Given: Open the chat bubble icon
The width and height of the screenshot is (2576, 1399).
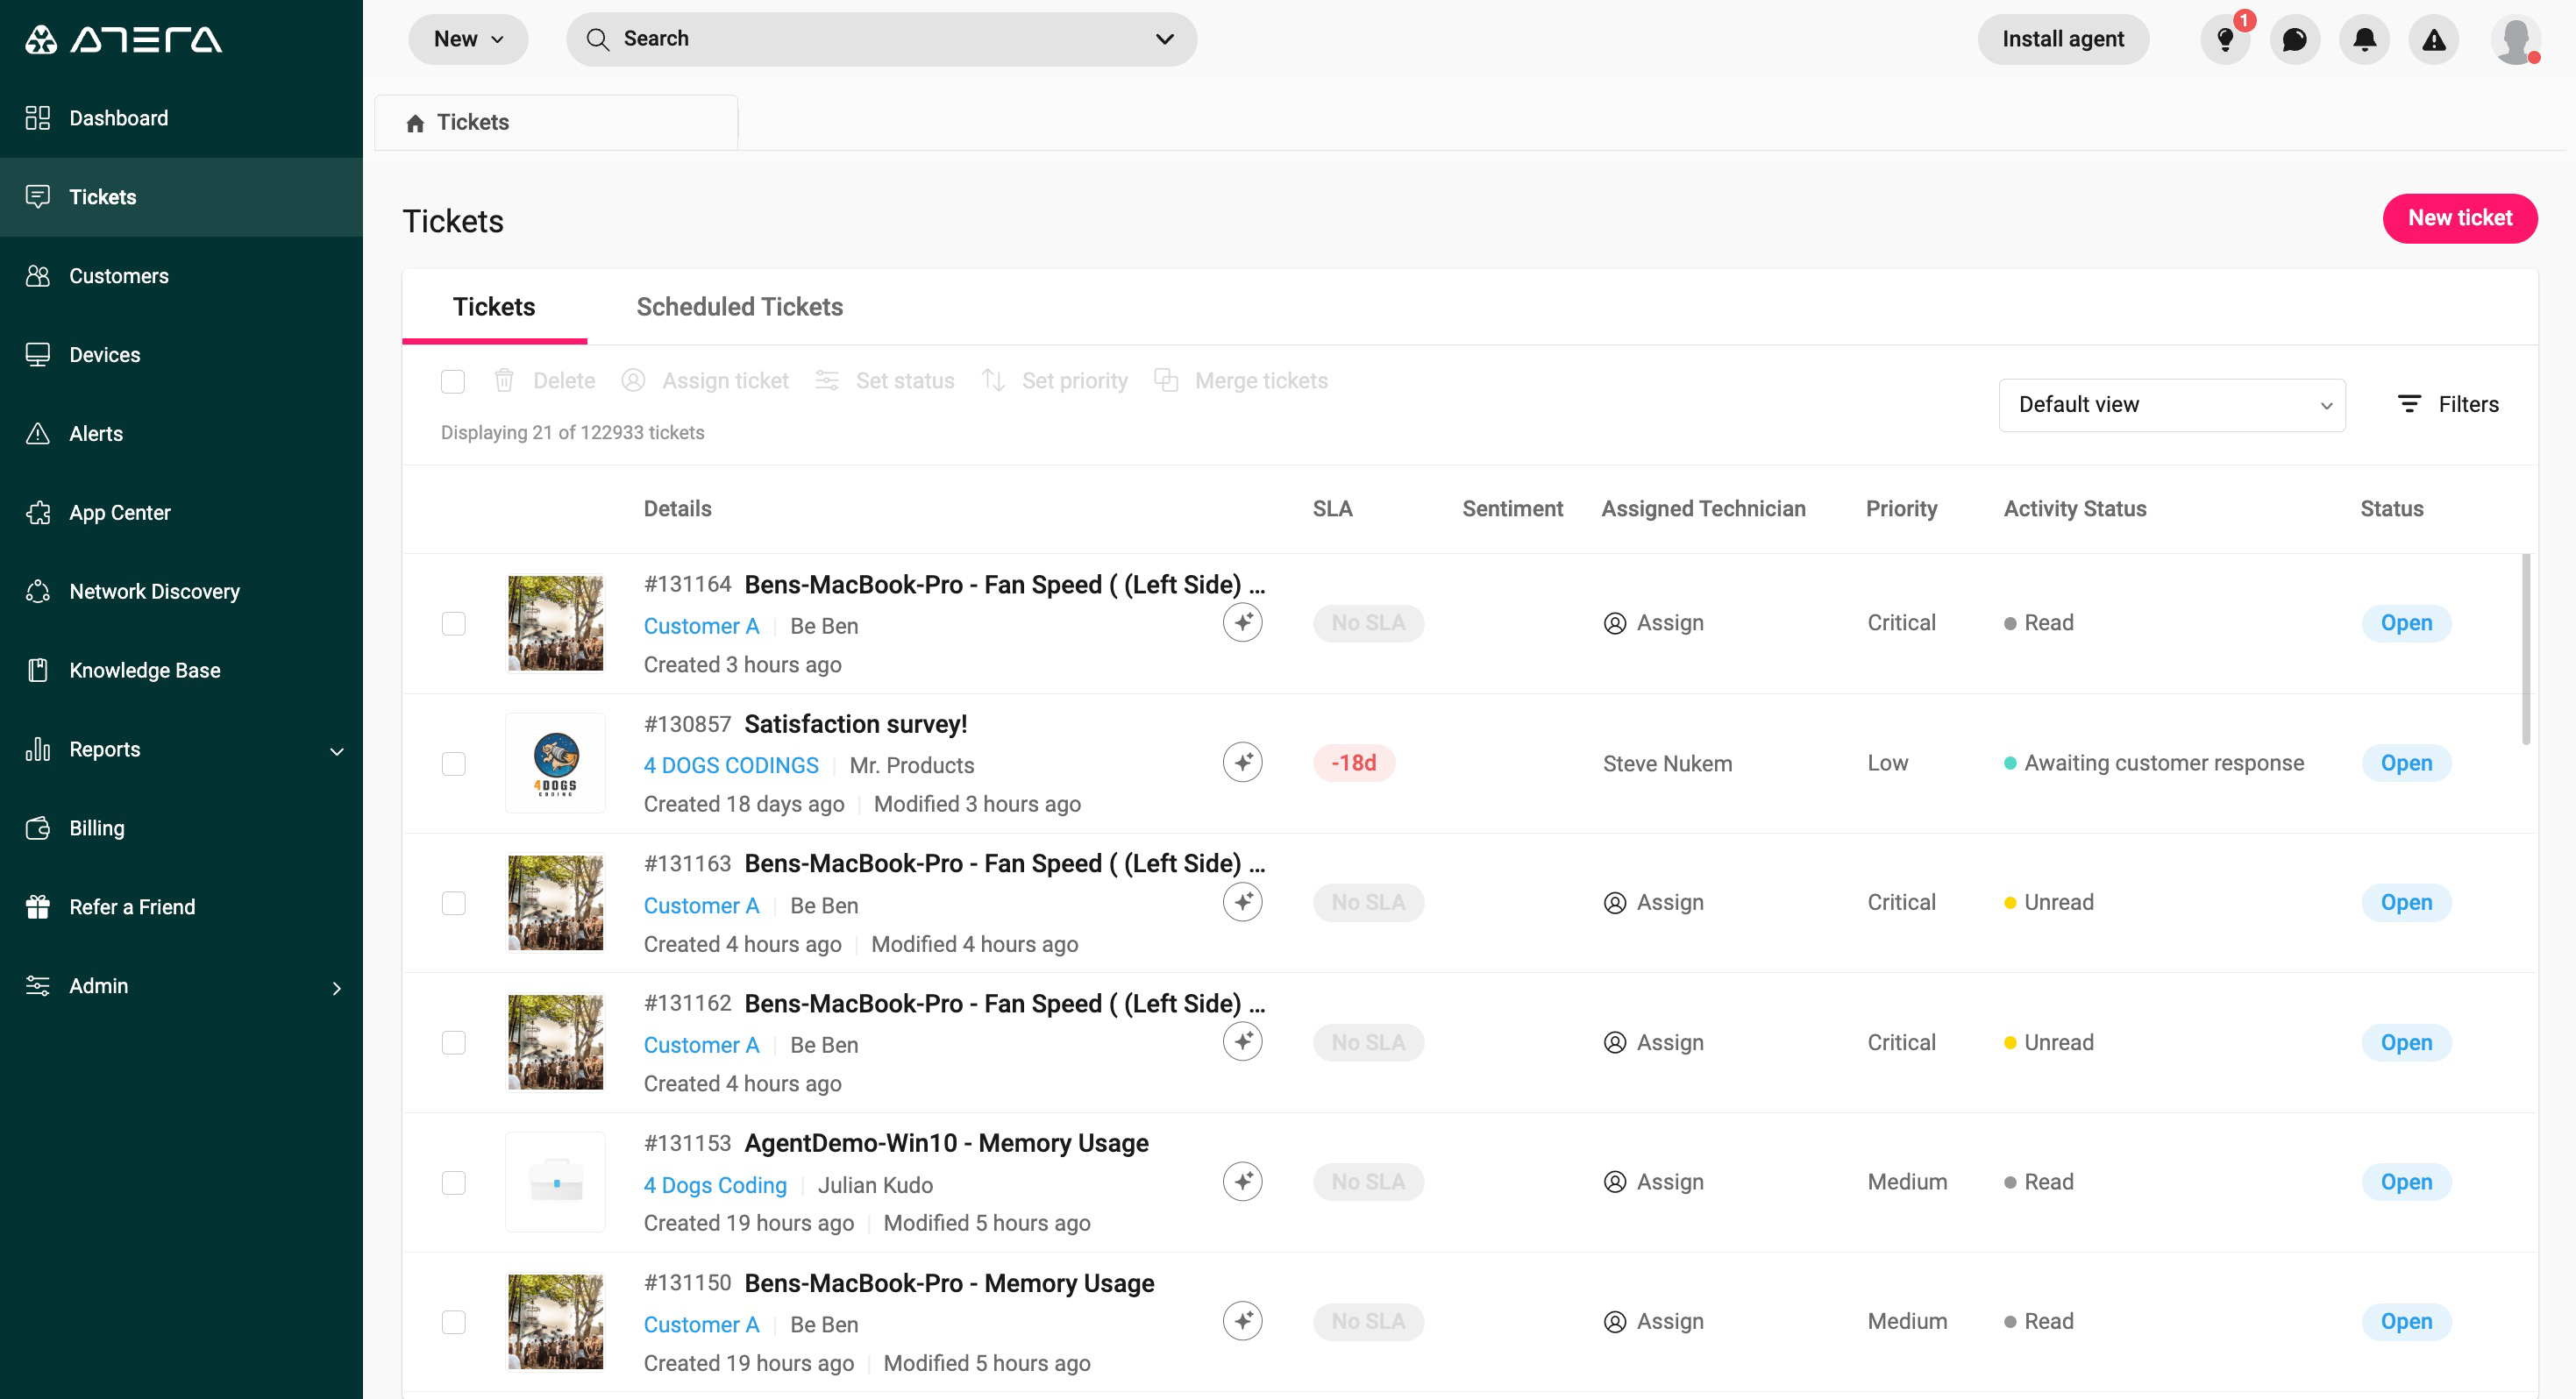Looking at the screenshot, I should (x=2294, y=39).
